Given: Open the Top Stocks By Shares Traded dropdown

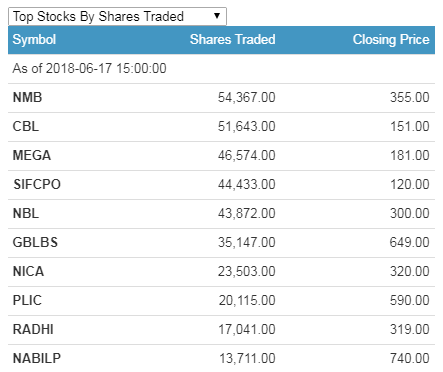Looking at the screenshot, I should [x=117, y=16].
